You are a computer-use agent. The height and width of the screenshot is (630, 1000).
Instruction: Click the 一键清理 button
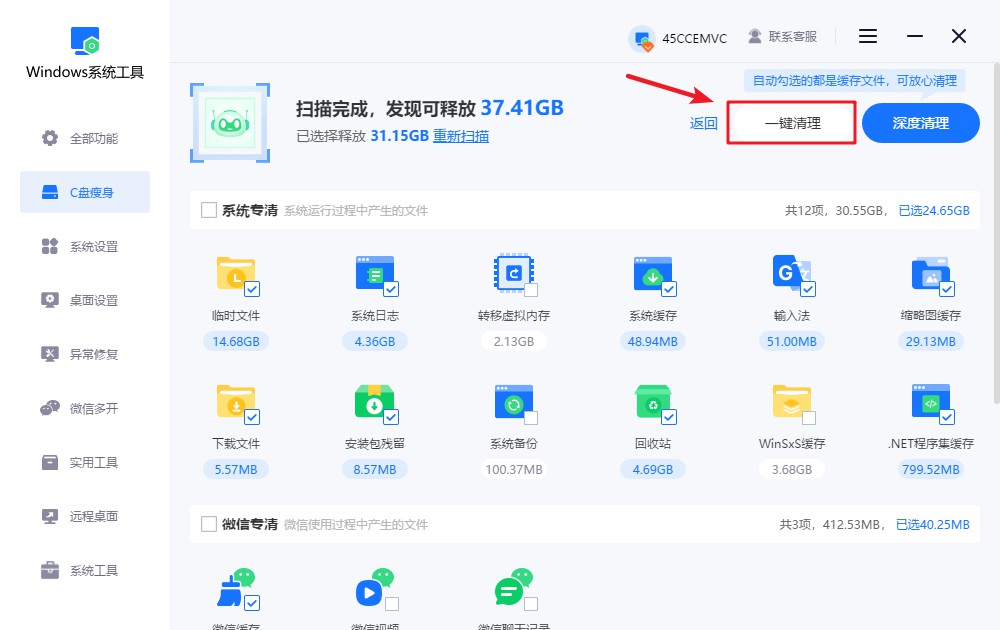pyautogui.click(x=790, y=123)
